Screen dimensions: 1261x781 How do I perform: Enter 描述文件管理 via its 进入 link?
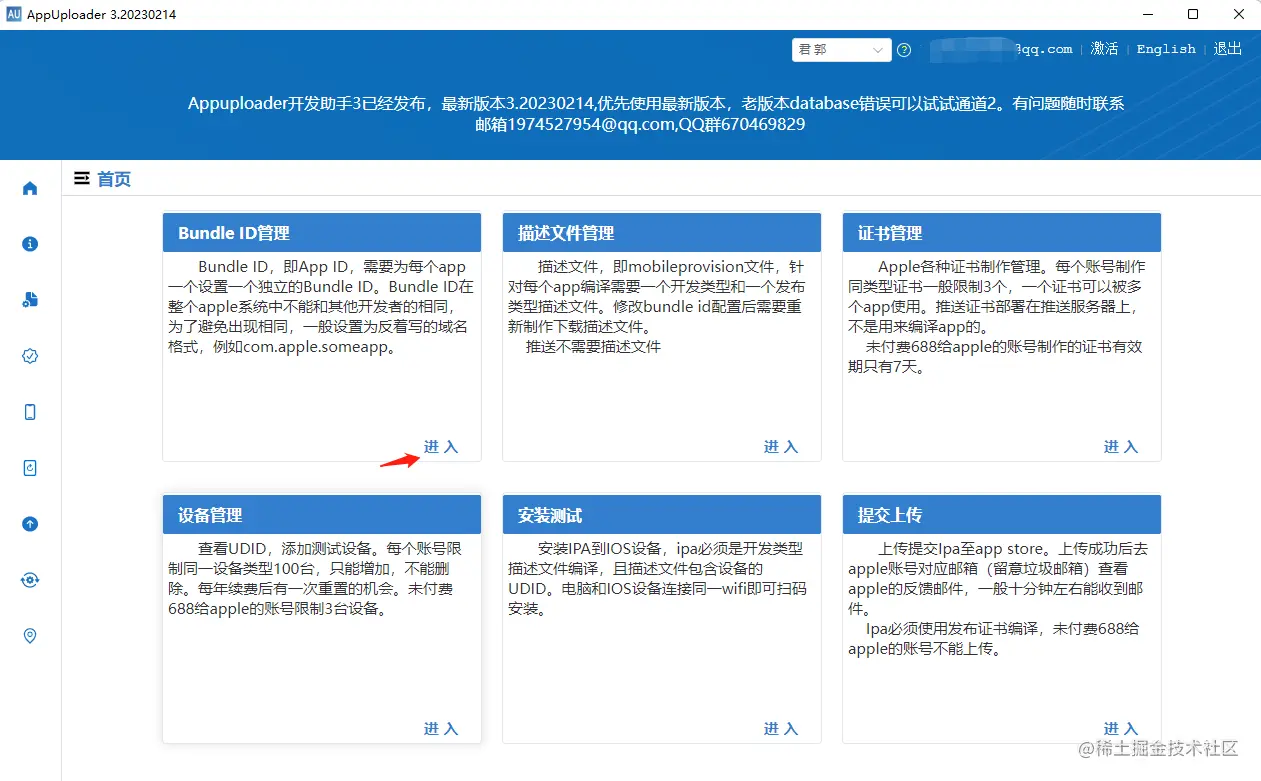[x=781, y=447]
